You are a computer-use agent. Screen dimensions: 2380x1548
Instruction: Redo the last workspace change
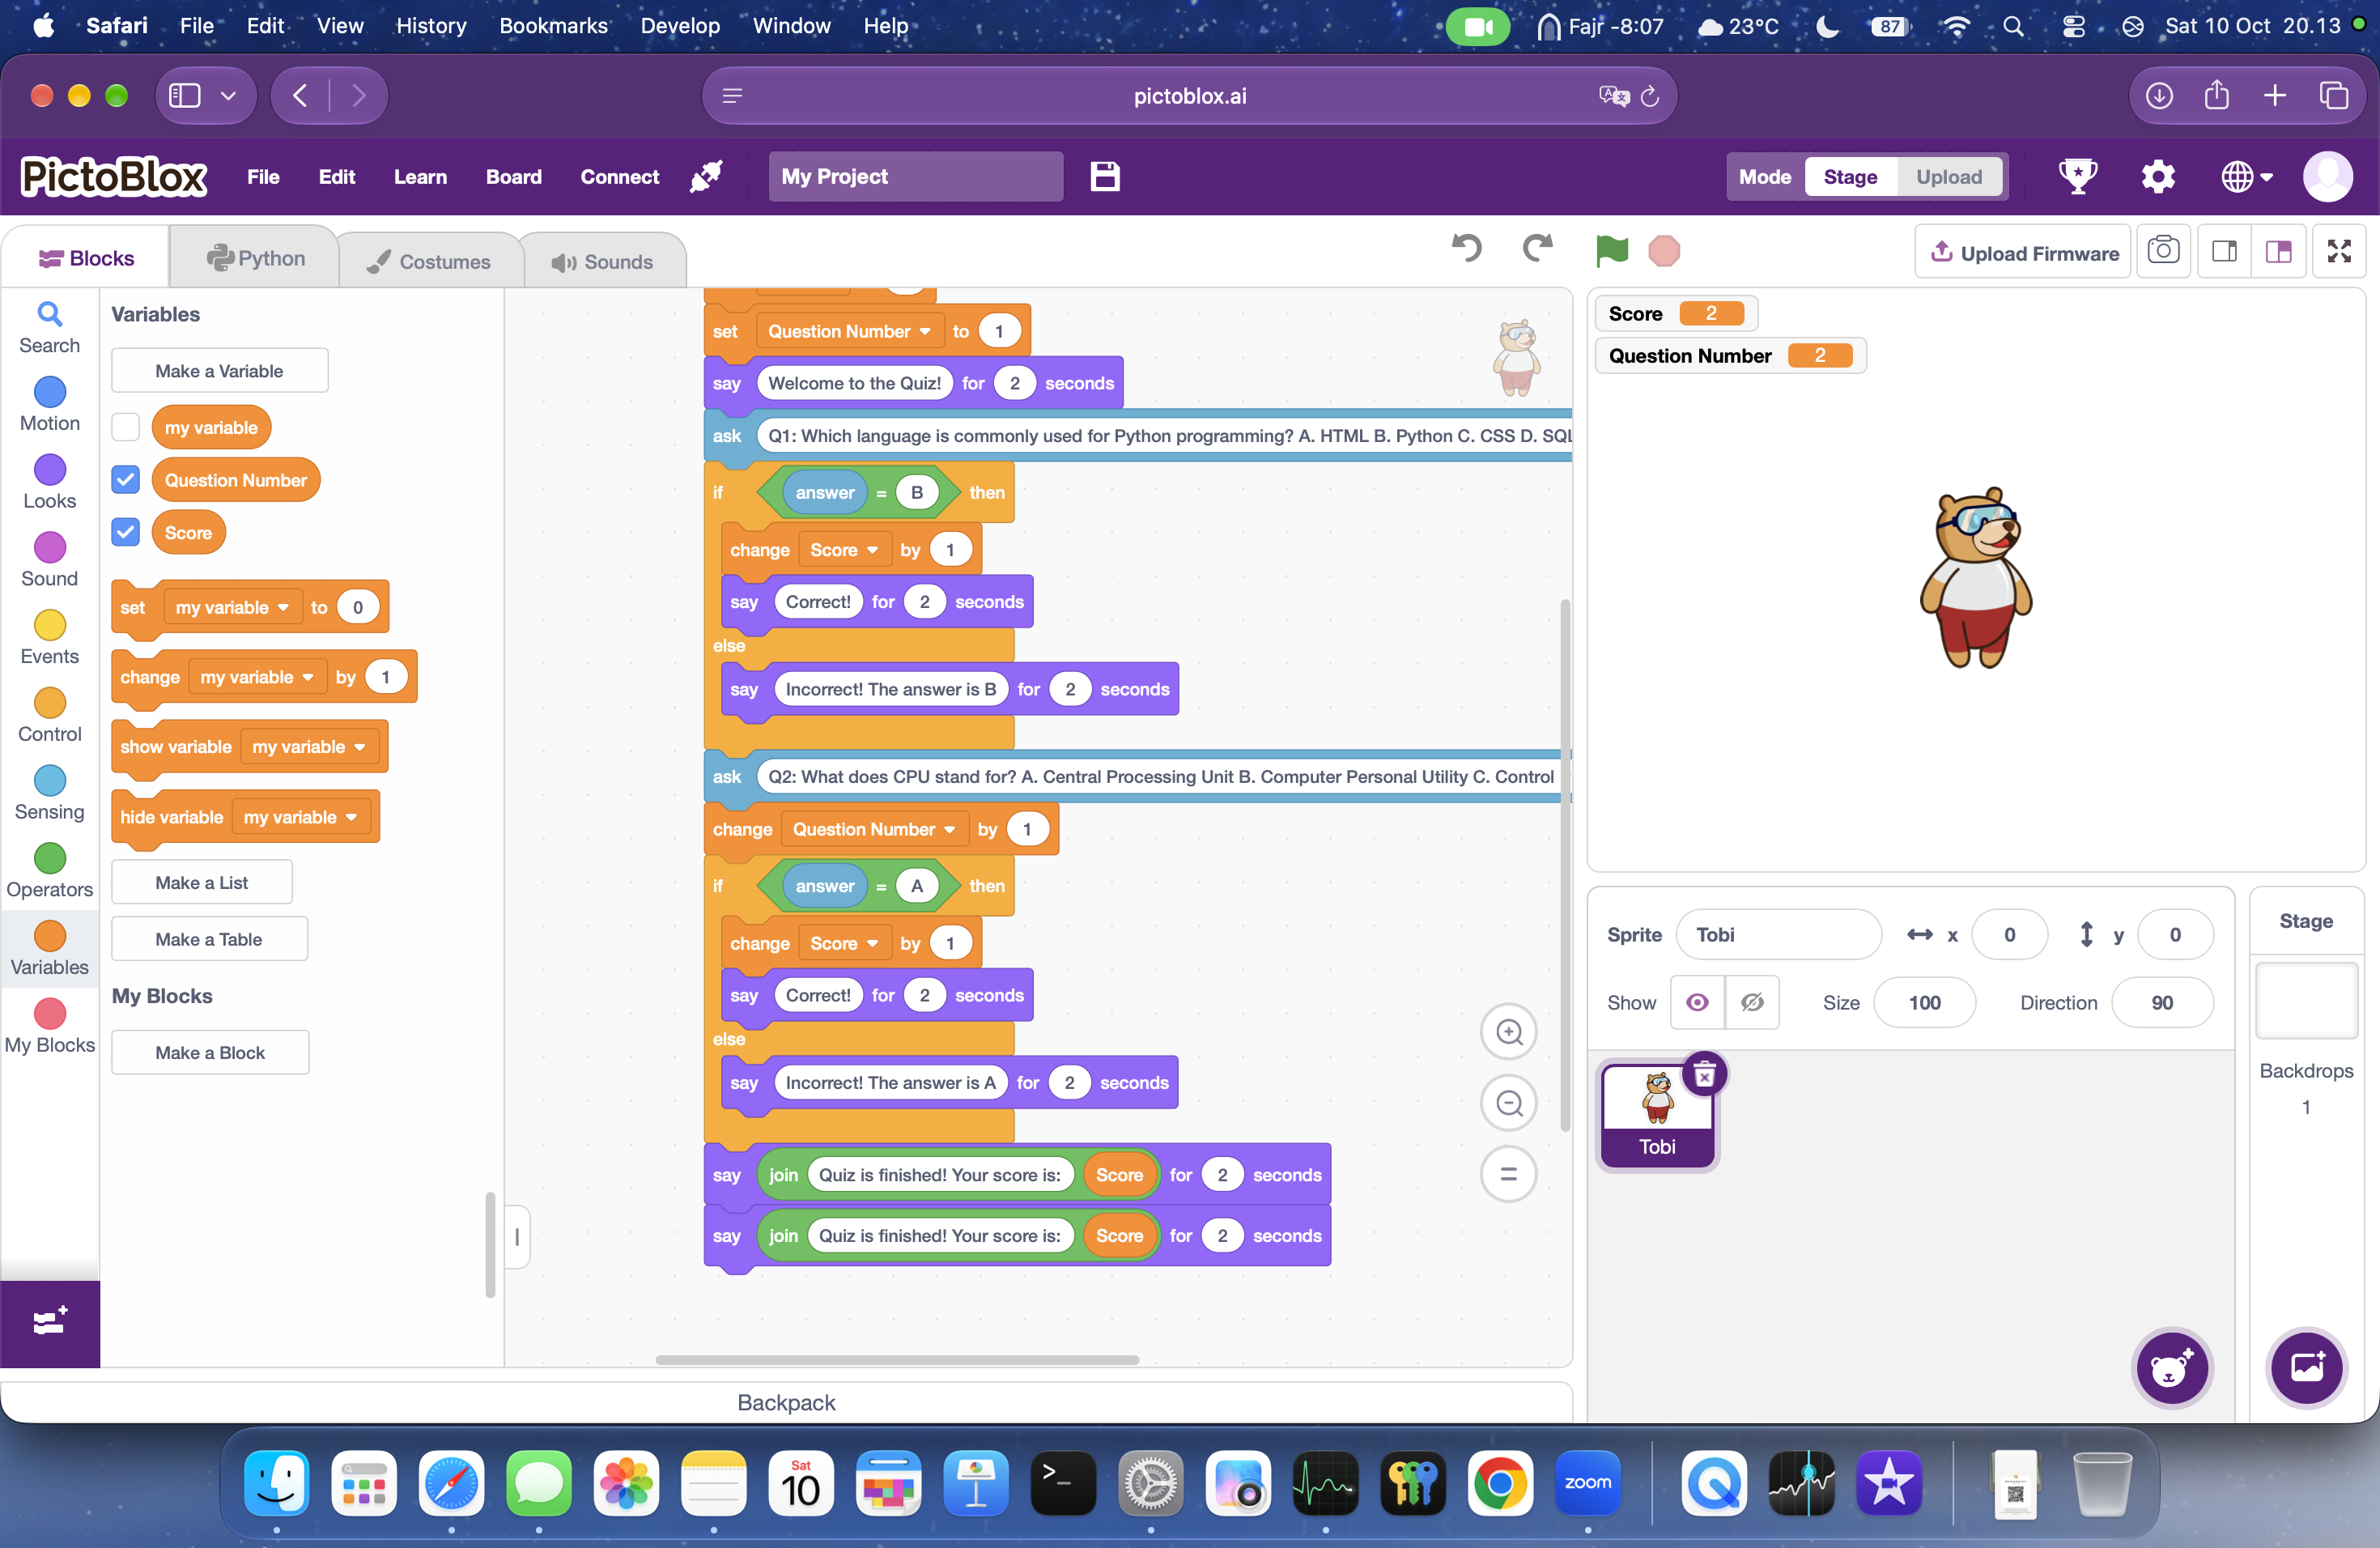pos(1537,248)
